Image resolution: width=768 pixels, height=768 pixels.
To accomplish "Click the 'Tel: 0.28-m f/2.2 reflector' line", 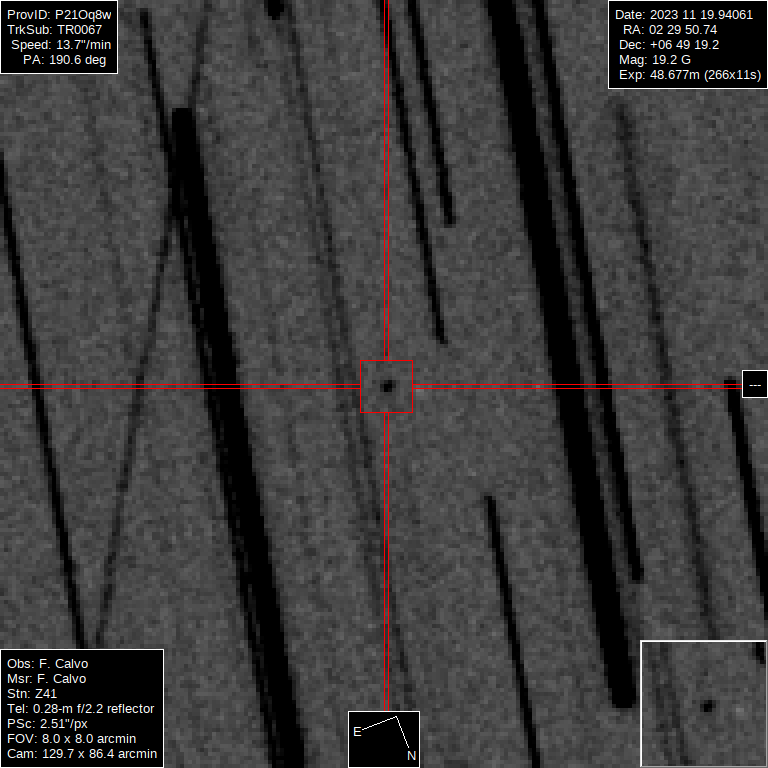I will [81, 709].
